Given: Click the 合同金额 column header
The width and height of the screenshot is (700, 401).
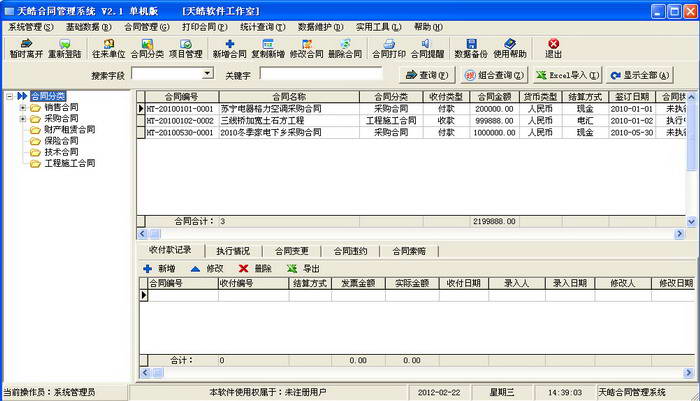Looking at the screenshot, I should tap(494, 97).
